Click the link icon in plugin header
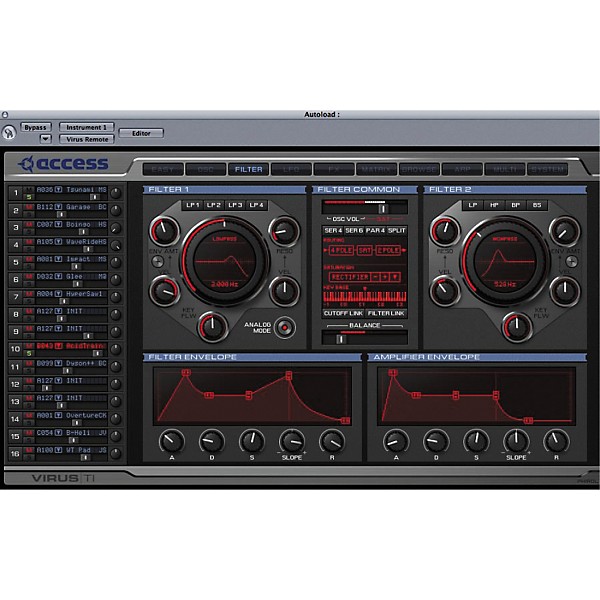600x600 pixels. [8, 133]
